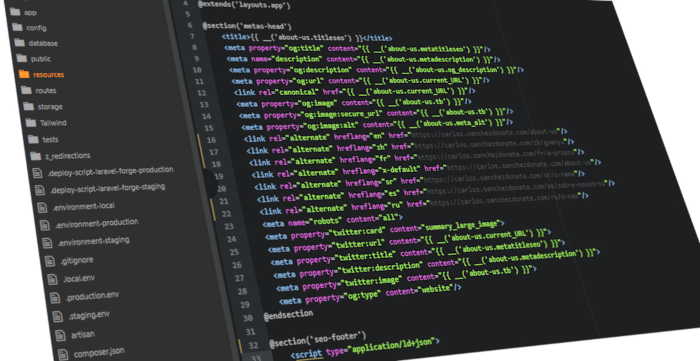Viewport: 700px width, 361px height.
Task: Click the hreflang="x-default" link line
Action: tap(426, 169)
